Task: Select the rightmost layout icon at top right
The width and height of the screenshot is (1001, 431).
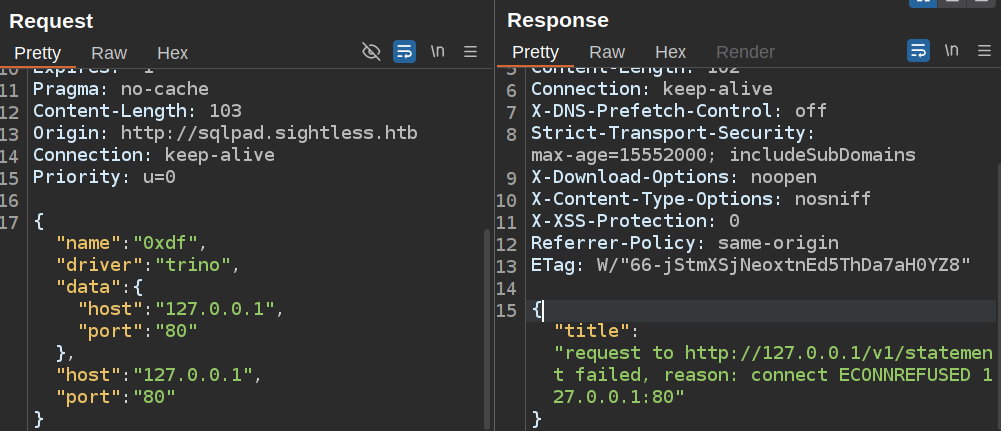Action: point(983,3)
